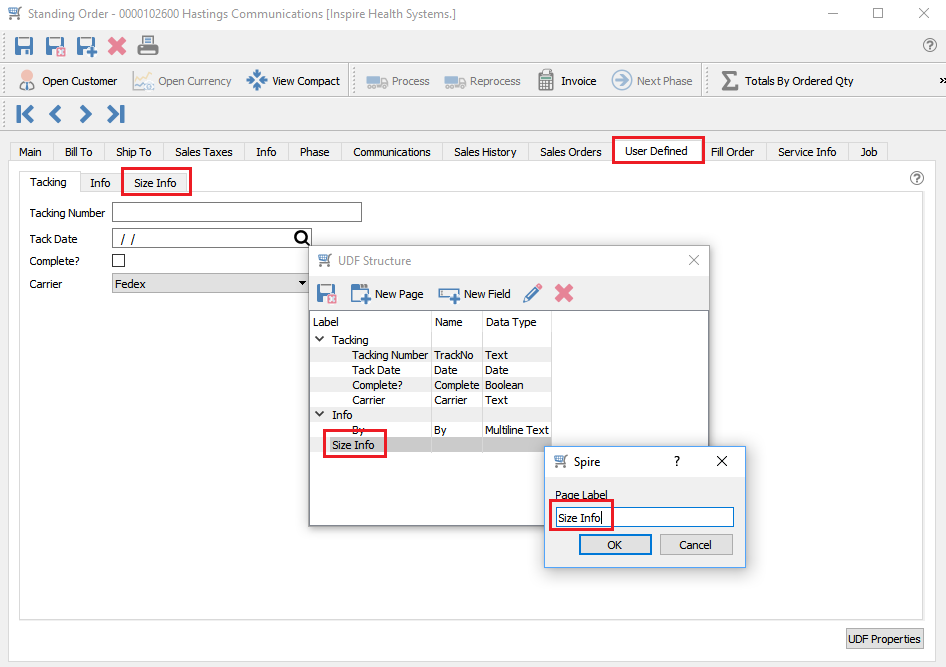Screen dimensions: 946x667
Task: Collapse the Tacking tree node
Action: (x=320, y=340)
